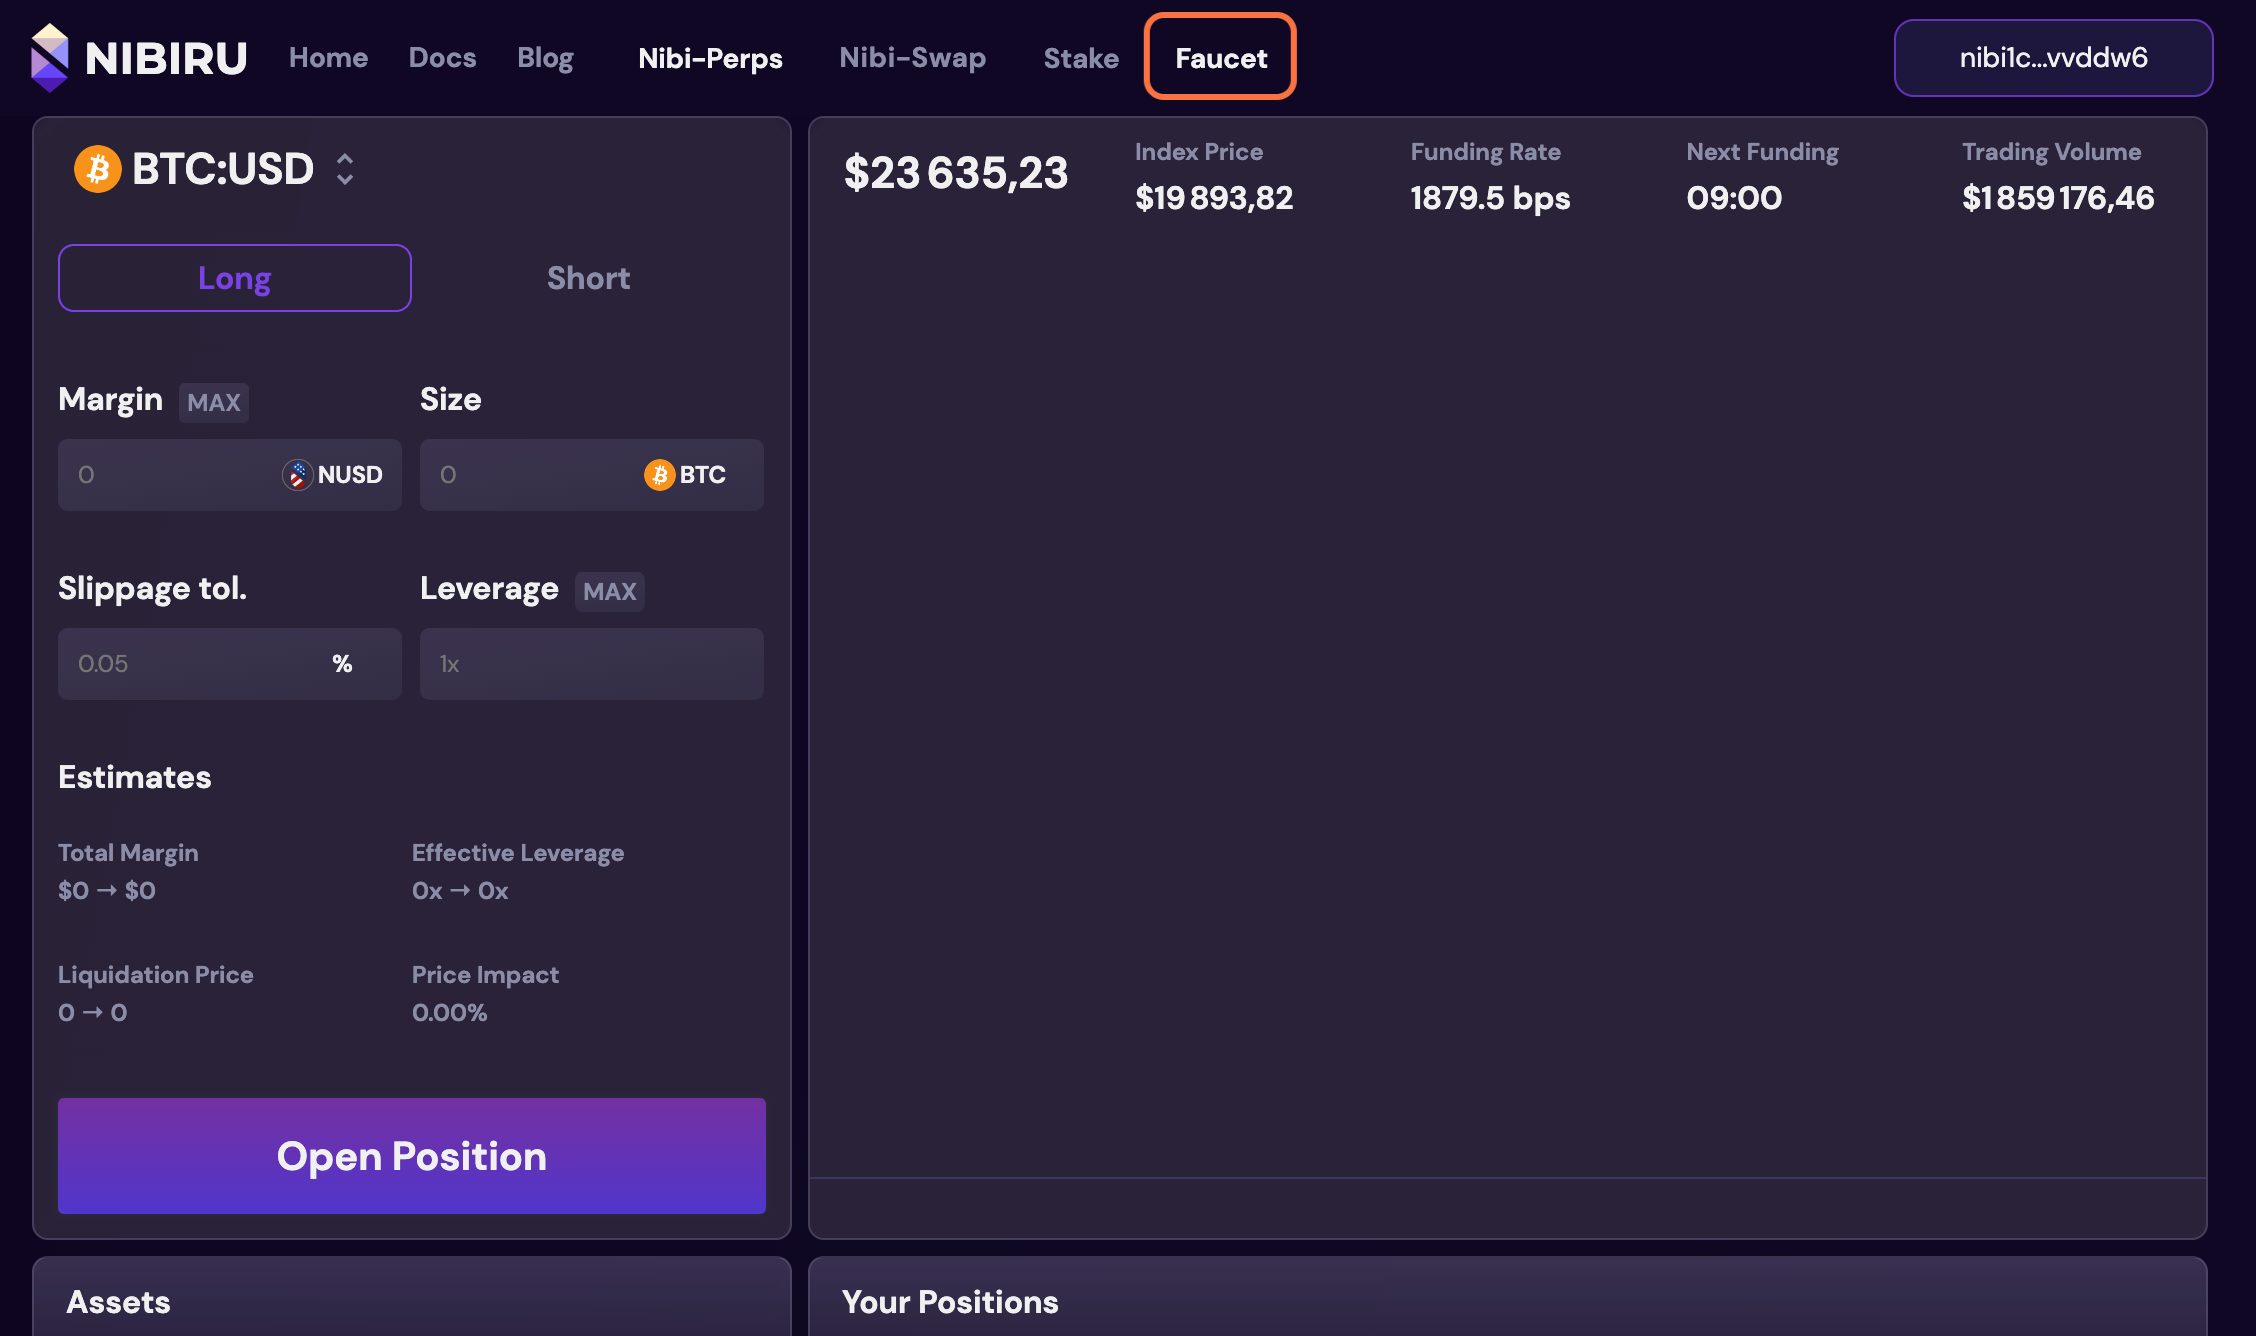Go to Nibi-Swap page
Viewport: 2256px width, 1336px height.
click(912, 58)
